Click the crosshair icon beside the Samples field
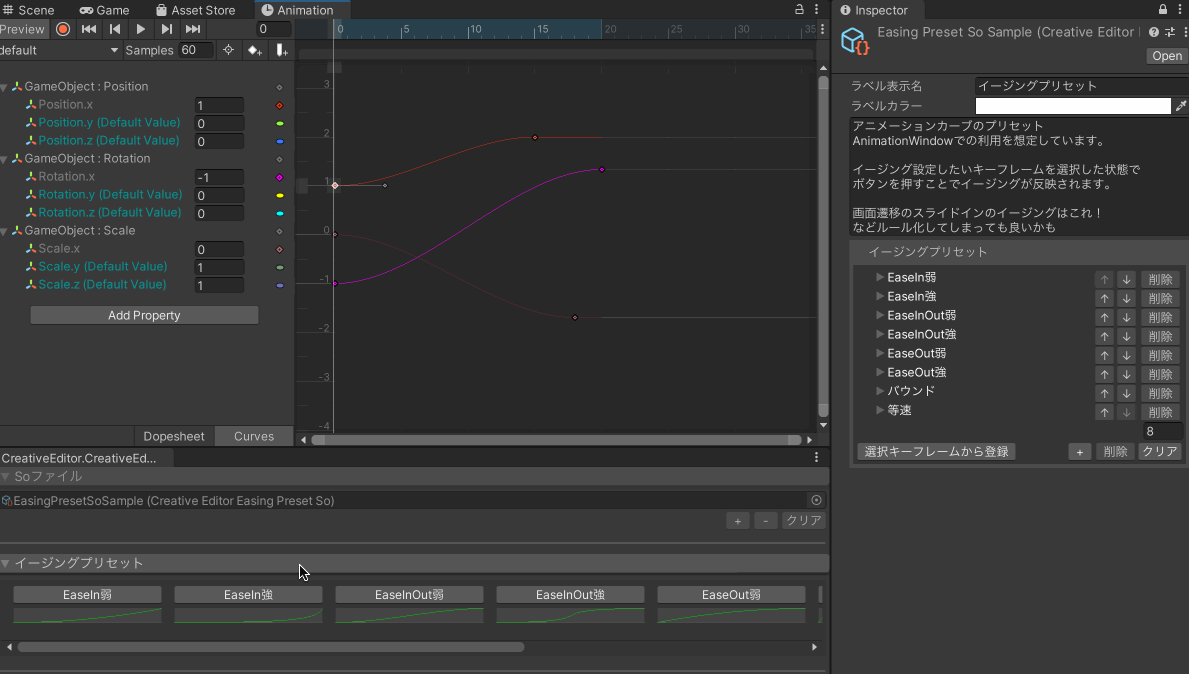This screenshot has height=674, width=1189. click(230, 50)
